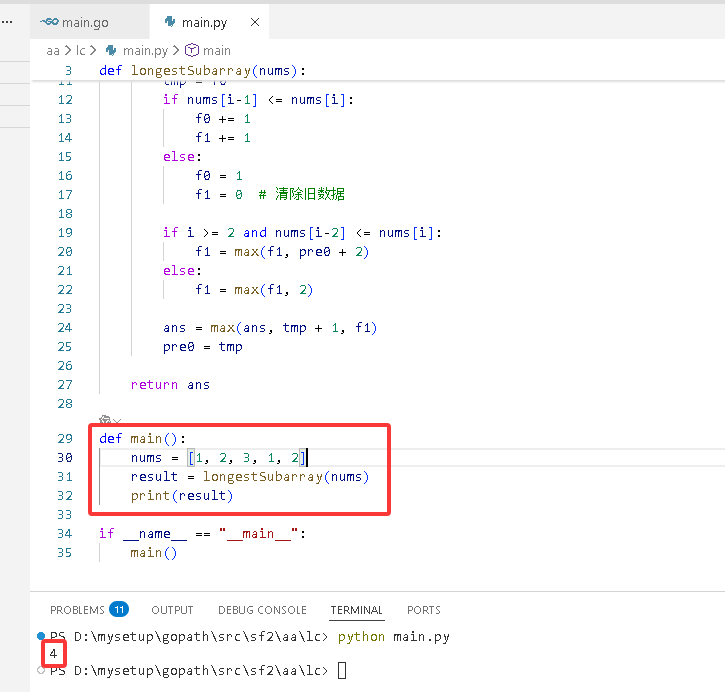Click the 'if __name__ == "__main__":' line

click(203, 534)
